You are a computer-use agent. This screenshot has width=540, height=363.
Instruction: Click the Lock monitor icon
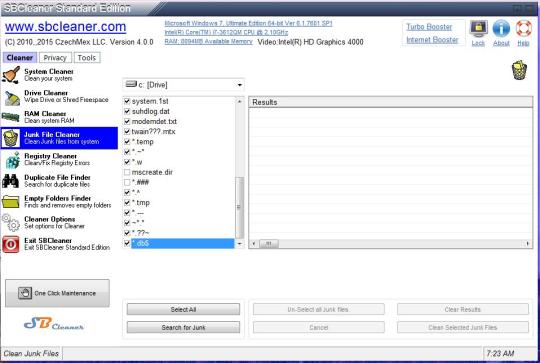[478, 29]
